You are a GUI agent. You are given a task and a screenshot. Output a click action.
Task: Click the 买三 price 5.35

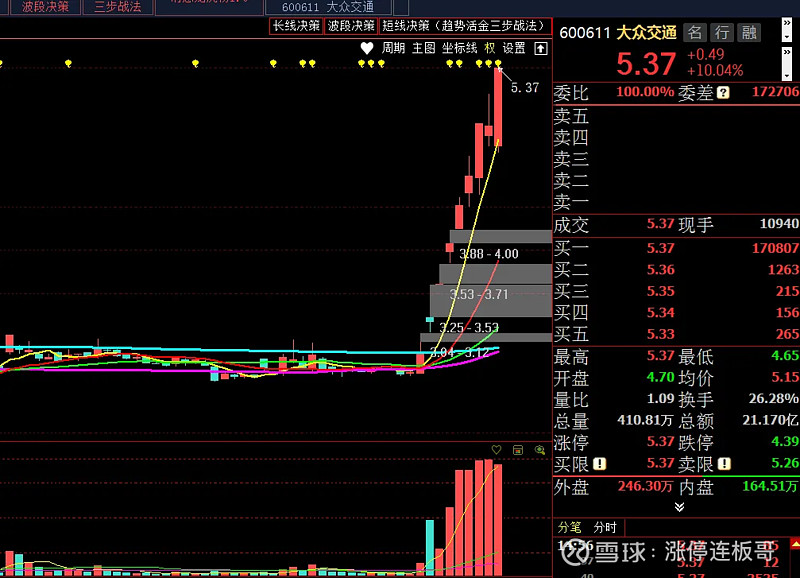(x=661, y=291)
